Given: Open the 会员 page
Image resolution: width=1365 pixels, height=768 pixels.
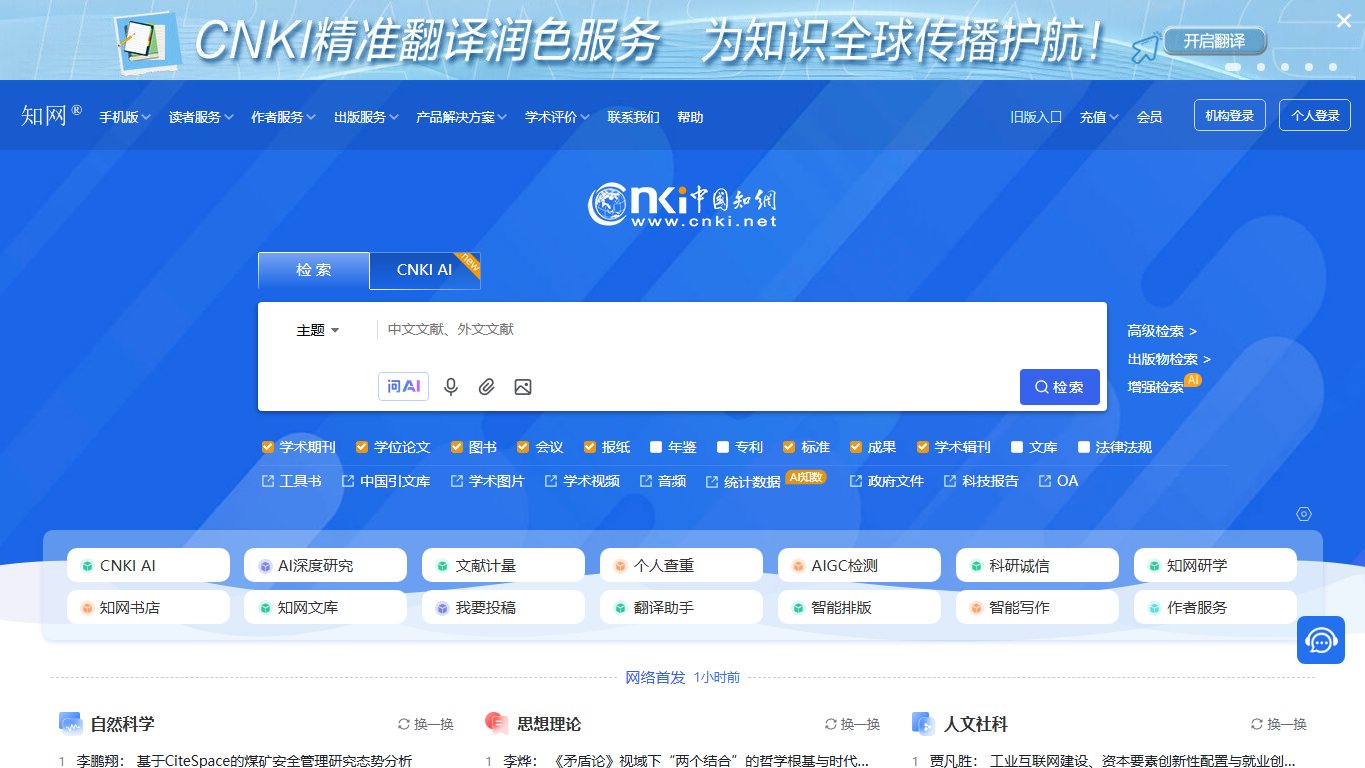Looking at the screenshot, I should [1149, 117].
